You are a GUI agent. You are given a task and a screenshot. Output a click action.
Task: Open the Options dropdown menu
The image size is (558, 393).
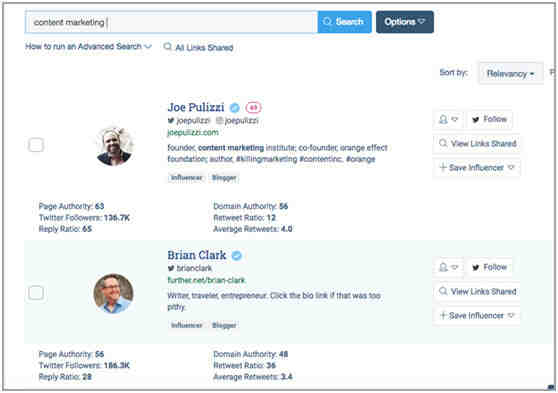(405, 22)
